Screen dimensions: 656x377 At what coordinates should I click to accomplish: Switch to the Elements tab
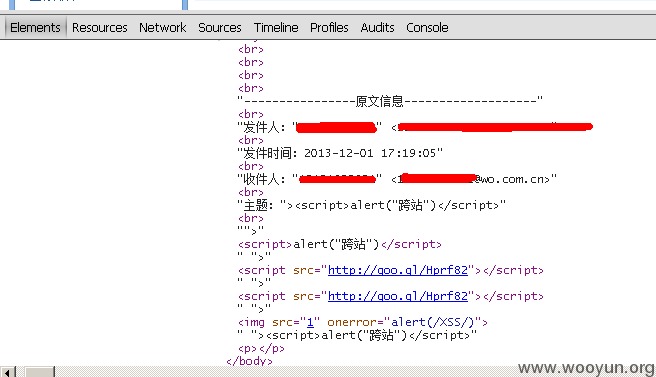pos(35,28)
